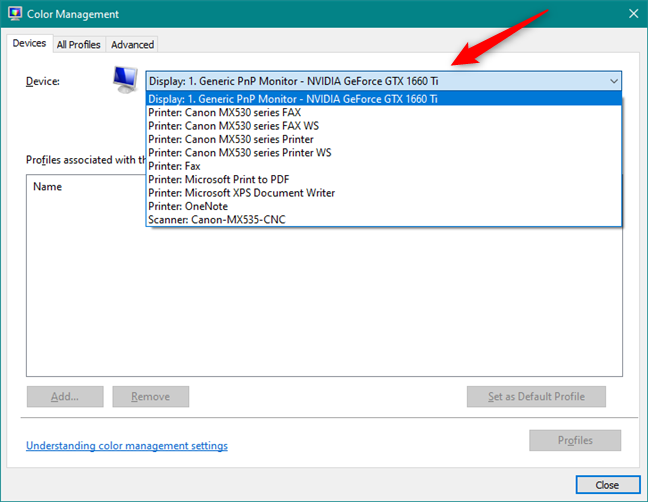Click the Device: label
Screen dimensions: 648x502
point(43,81)
